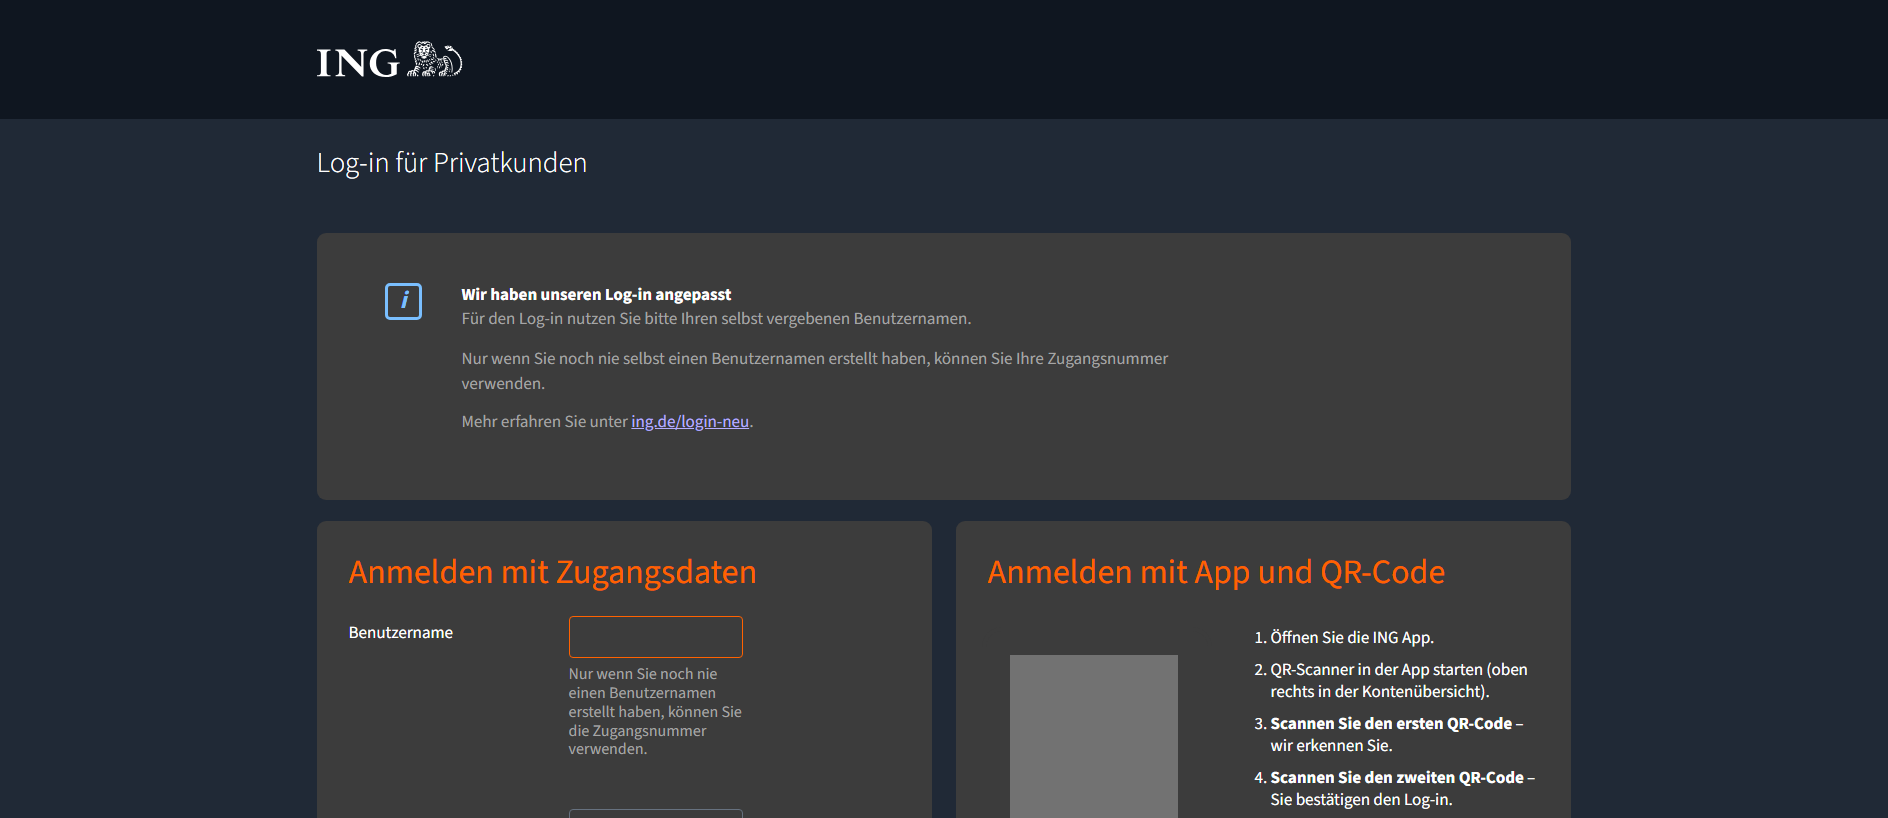Image resolution: width=1888 pixels, height=818 pixels.
Task: Click the ING lion logo
Action: pos(390,60)
